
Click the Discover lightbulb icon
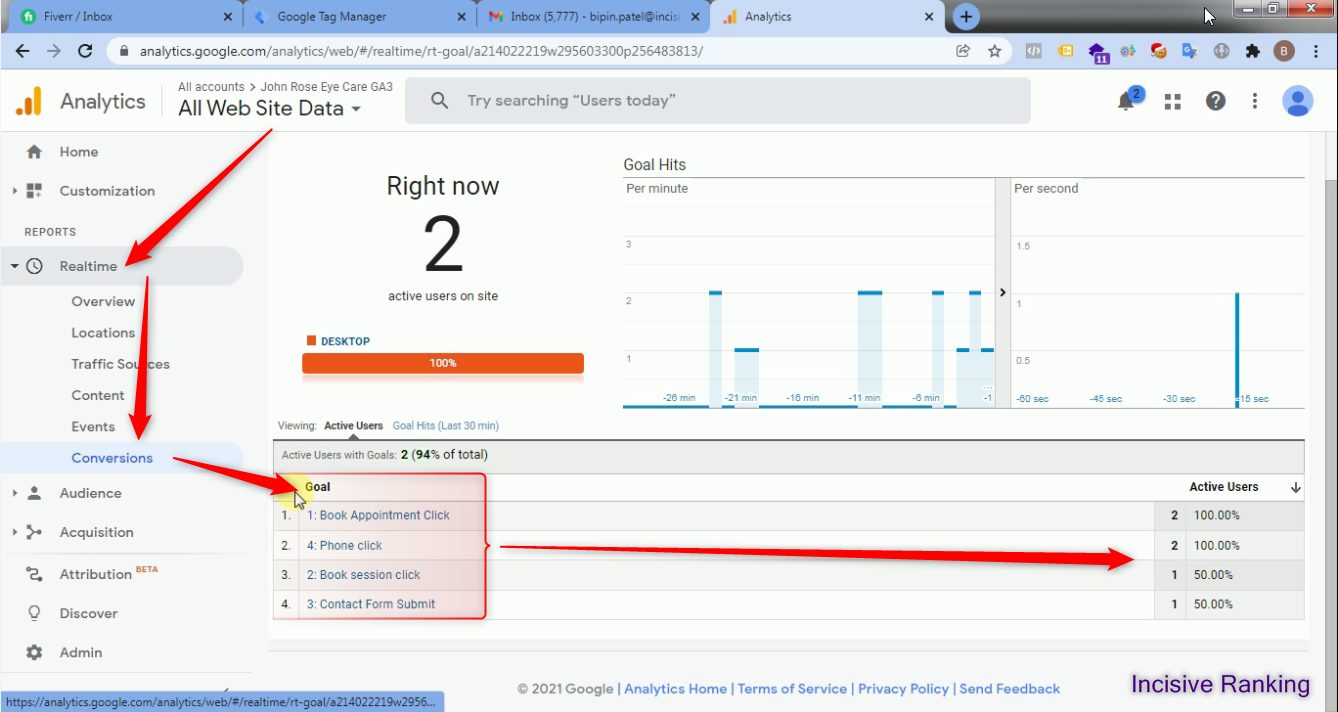(34, 613)
